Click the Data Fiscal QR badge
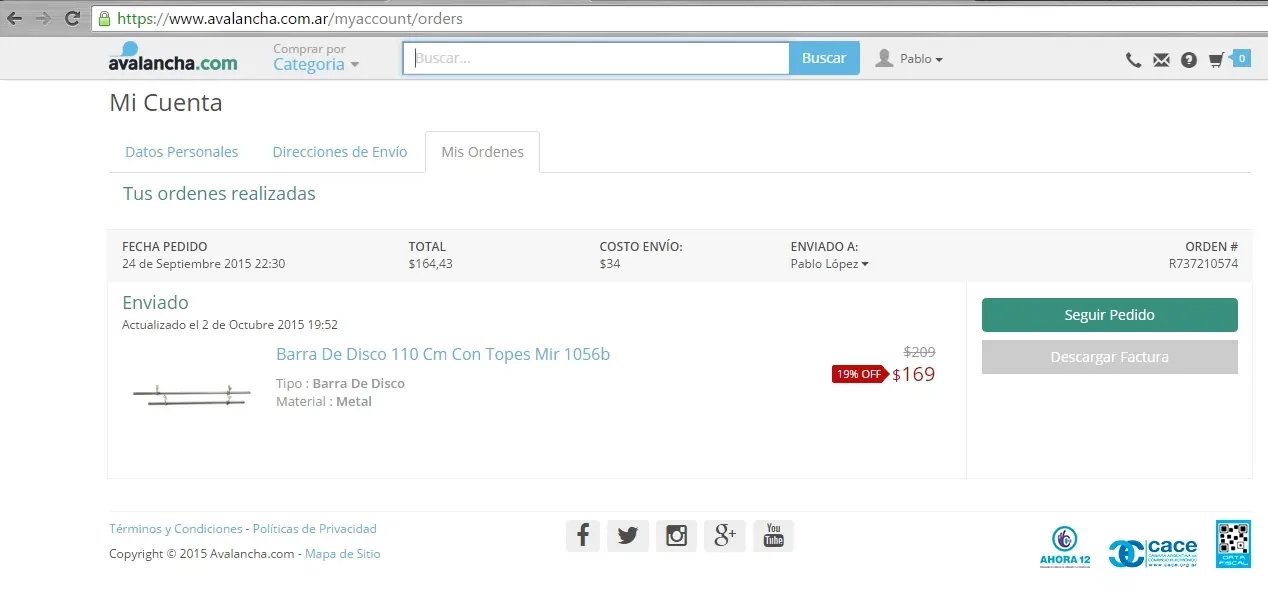 click(1233, 544)
